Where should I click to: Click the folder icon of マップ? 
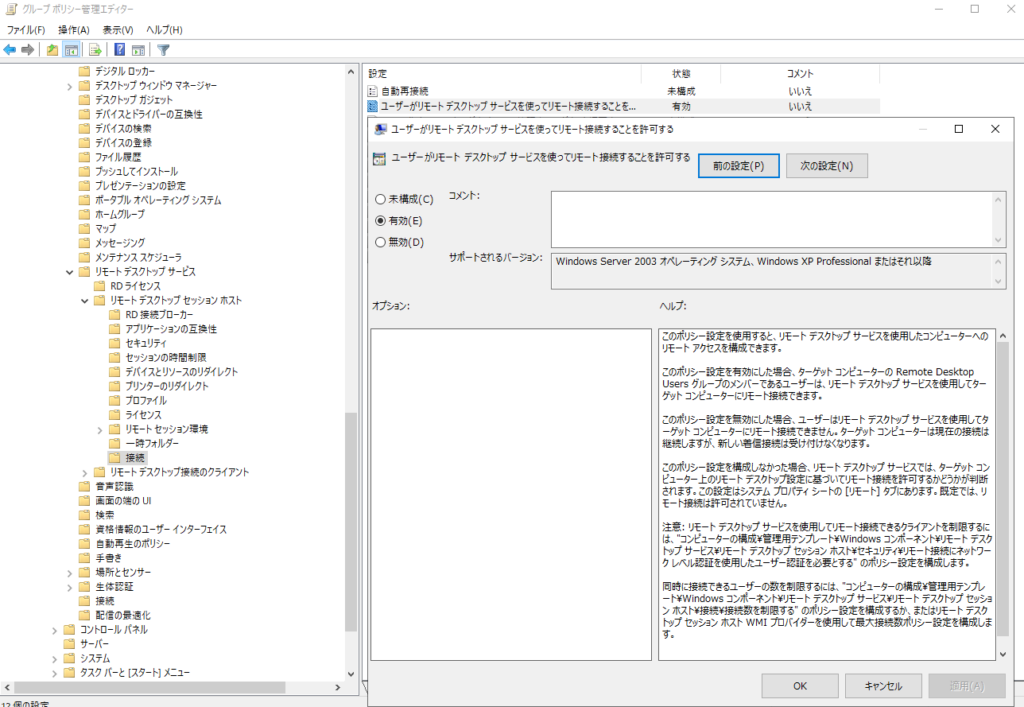click(84, 228)
